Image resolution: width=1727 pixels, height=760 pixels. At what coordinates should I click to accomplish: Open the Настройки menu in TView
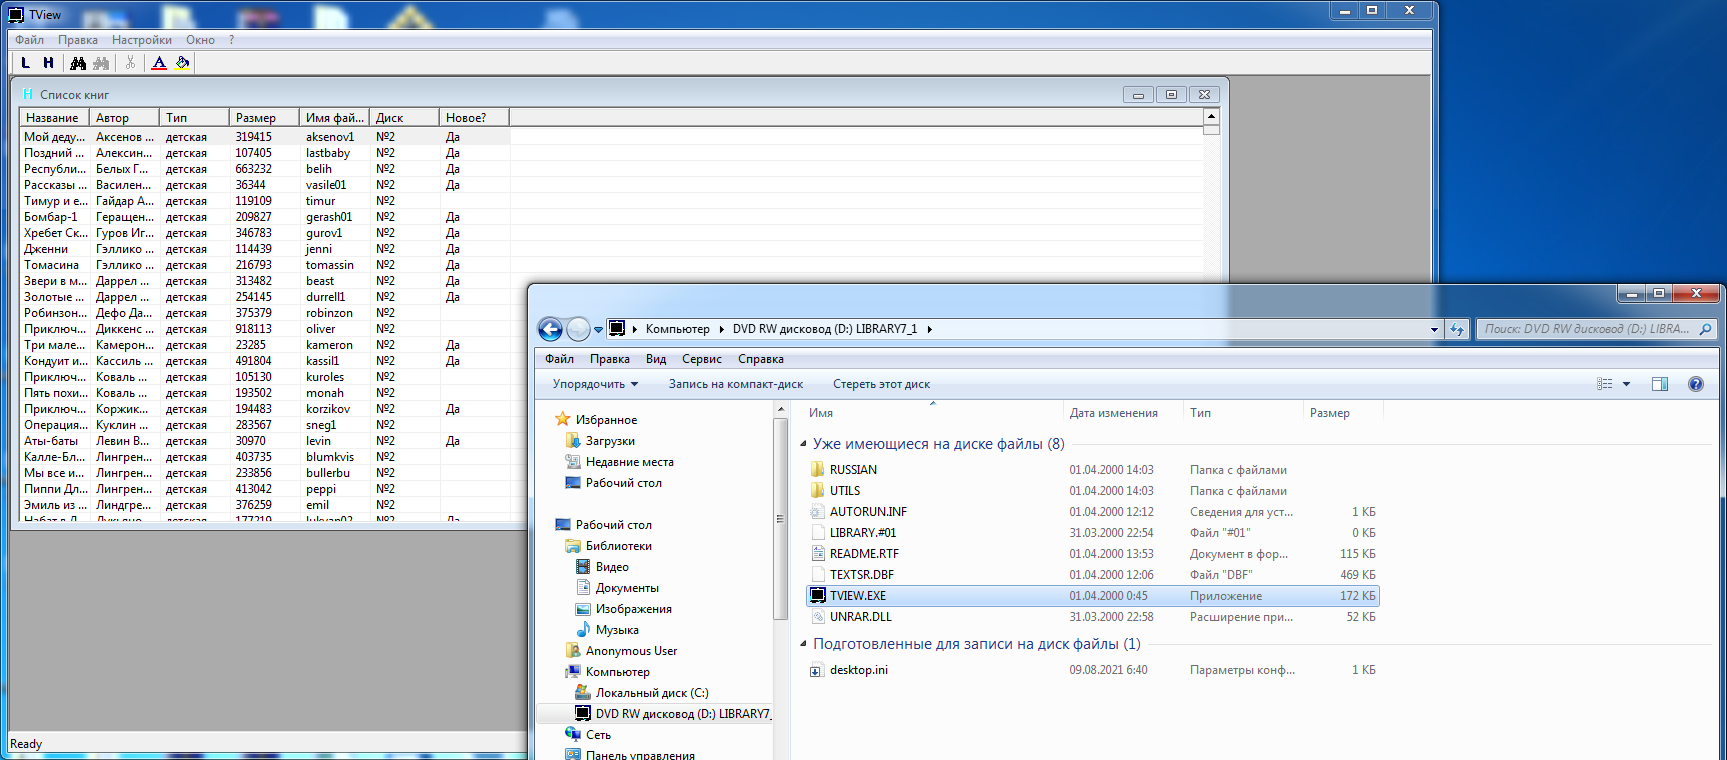[141, 40]
